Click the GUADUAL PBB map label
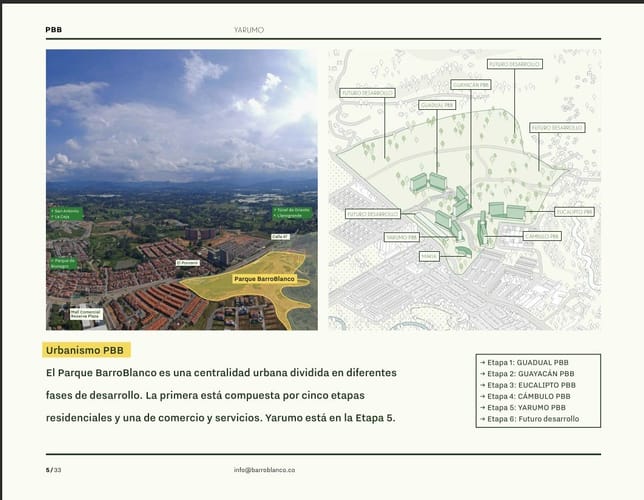Screen dimensions: 644x500 (437, 105)
